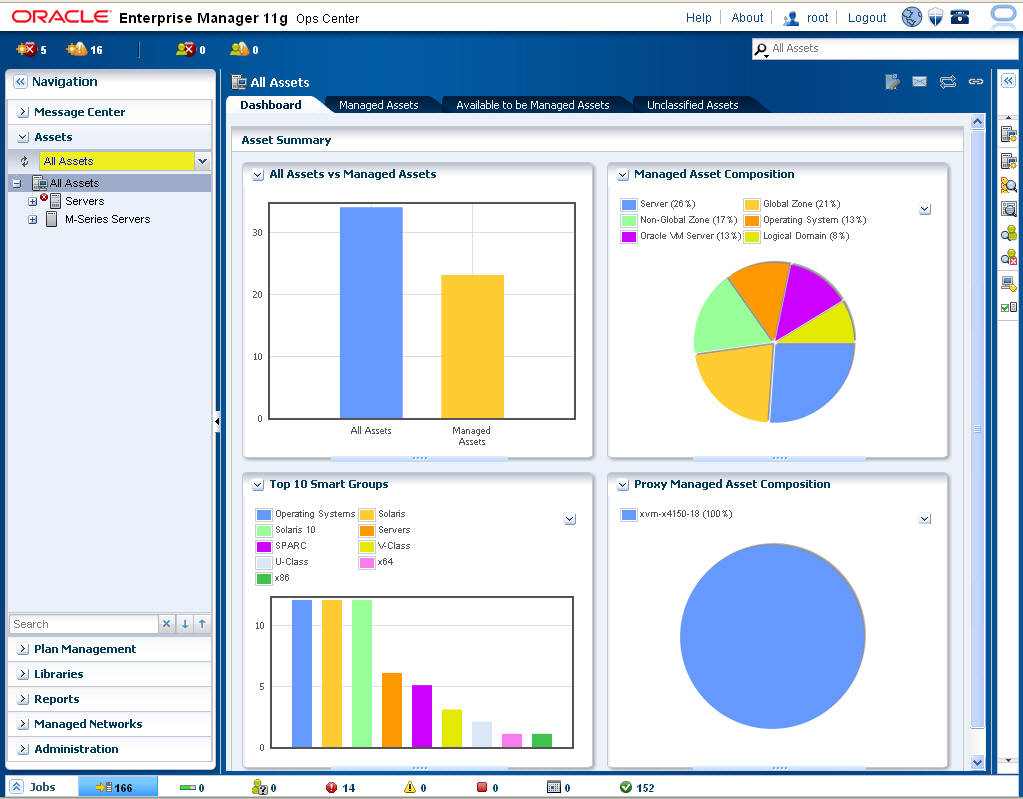Click the shield icon in header

click(x=936, y=17)
